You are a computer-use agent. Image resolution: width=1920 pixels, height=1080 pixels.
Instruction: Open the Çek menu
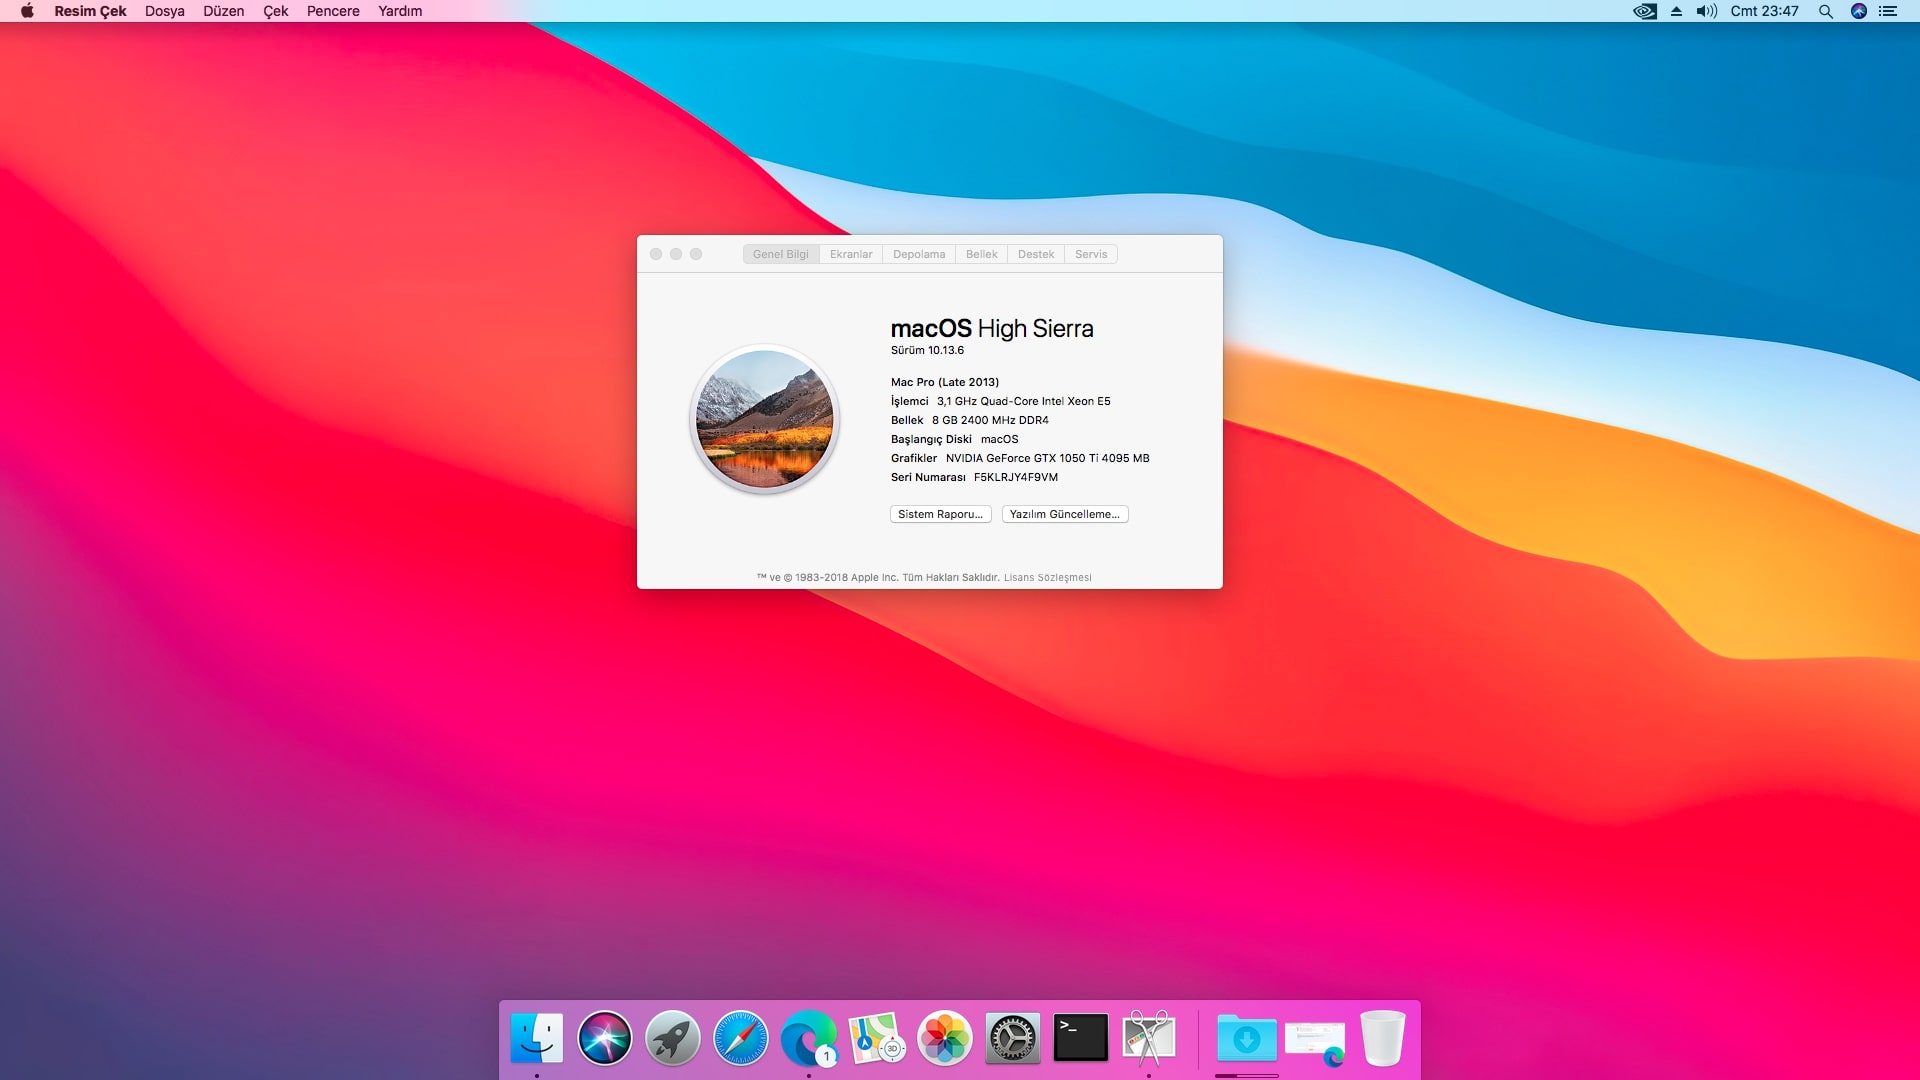pyautogui.click(x=275, y=11)
